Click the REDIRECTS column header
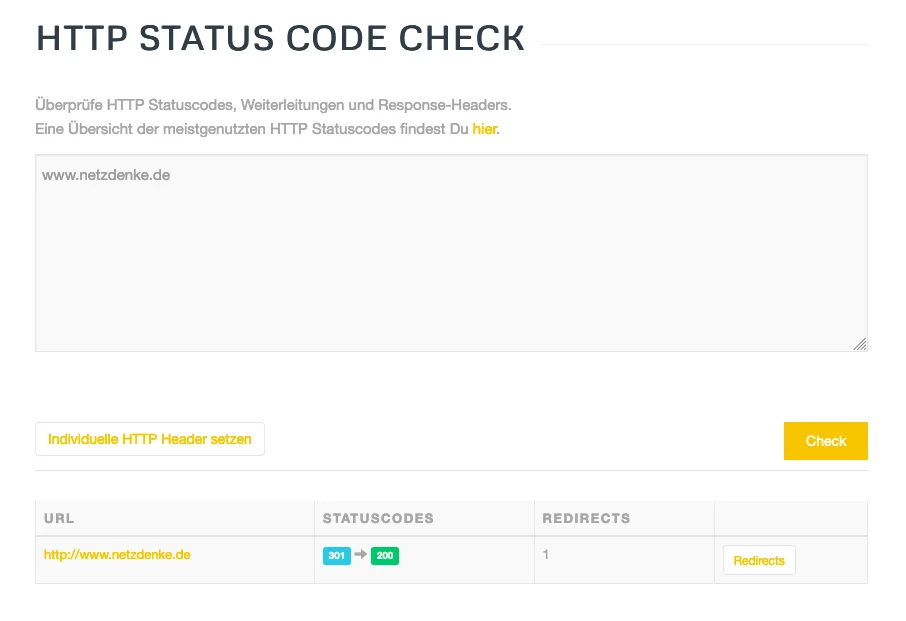 pyautogui.click(x=586, y=518)
